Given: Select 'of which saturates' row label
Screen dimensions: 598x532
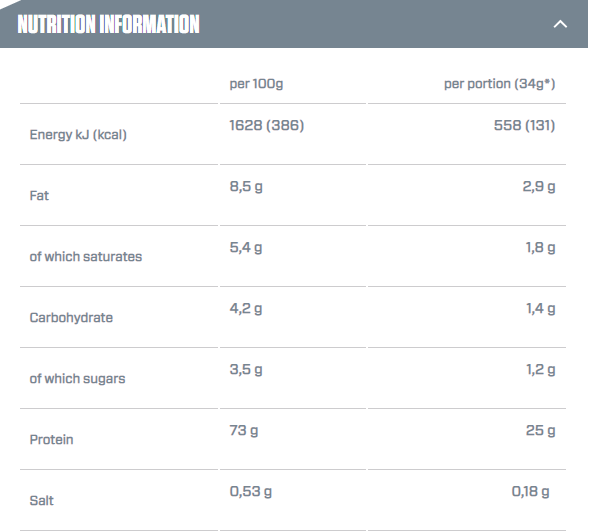Looking at the screenshot, I should pos(86,257).
